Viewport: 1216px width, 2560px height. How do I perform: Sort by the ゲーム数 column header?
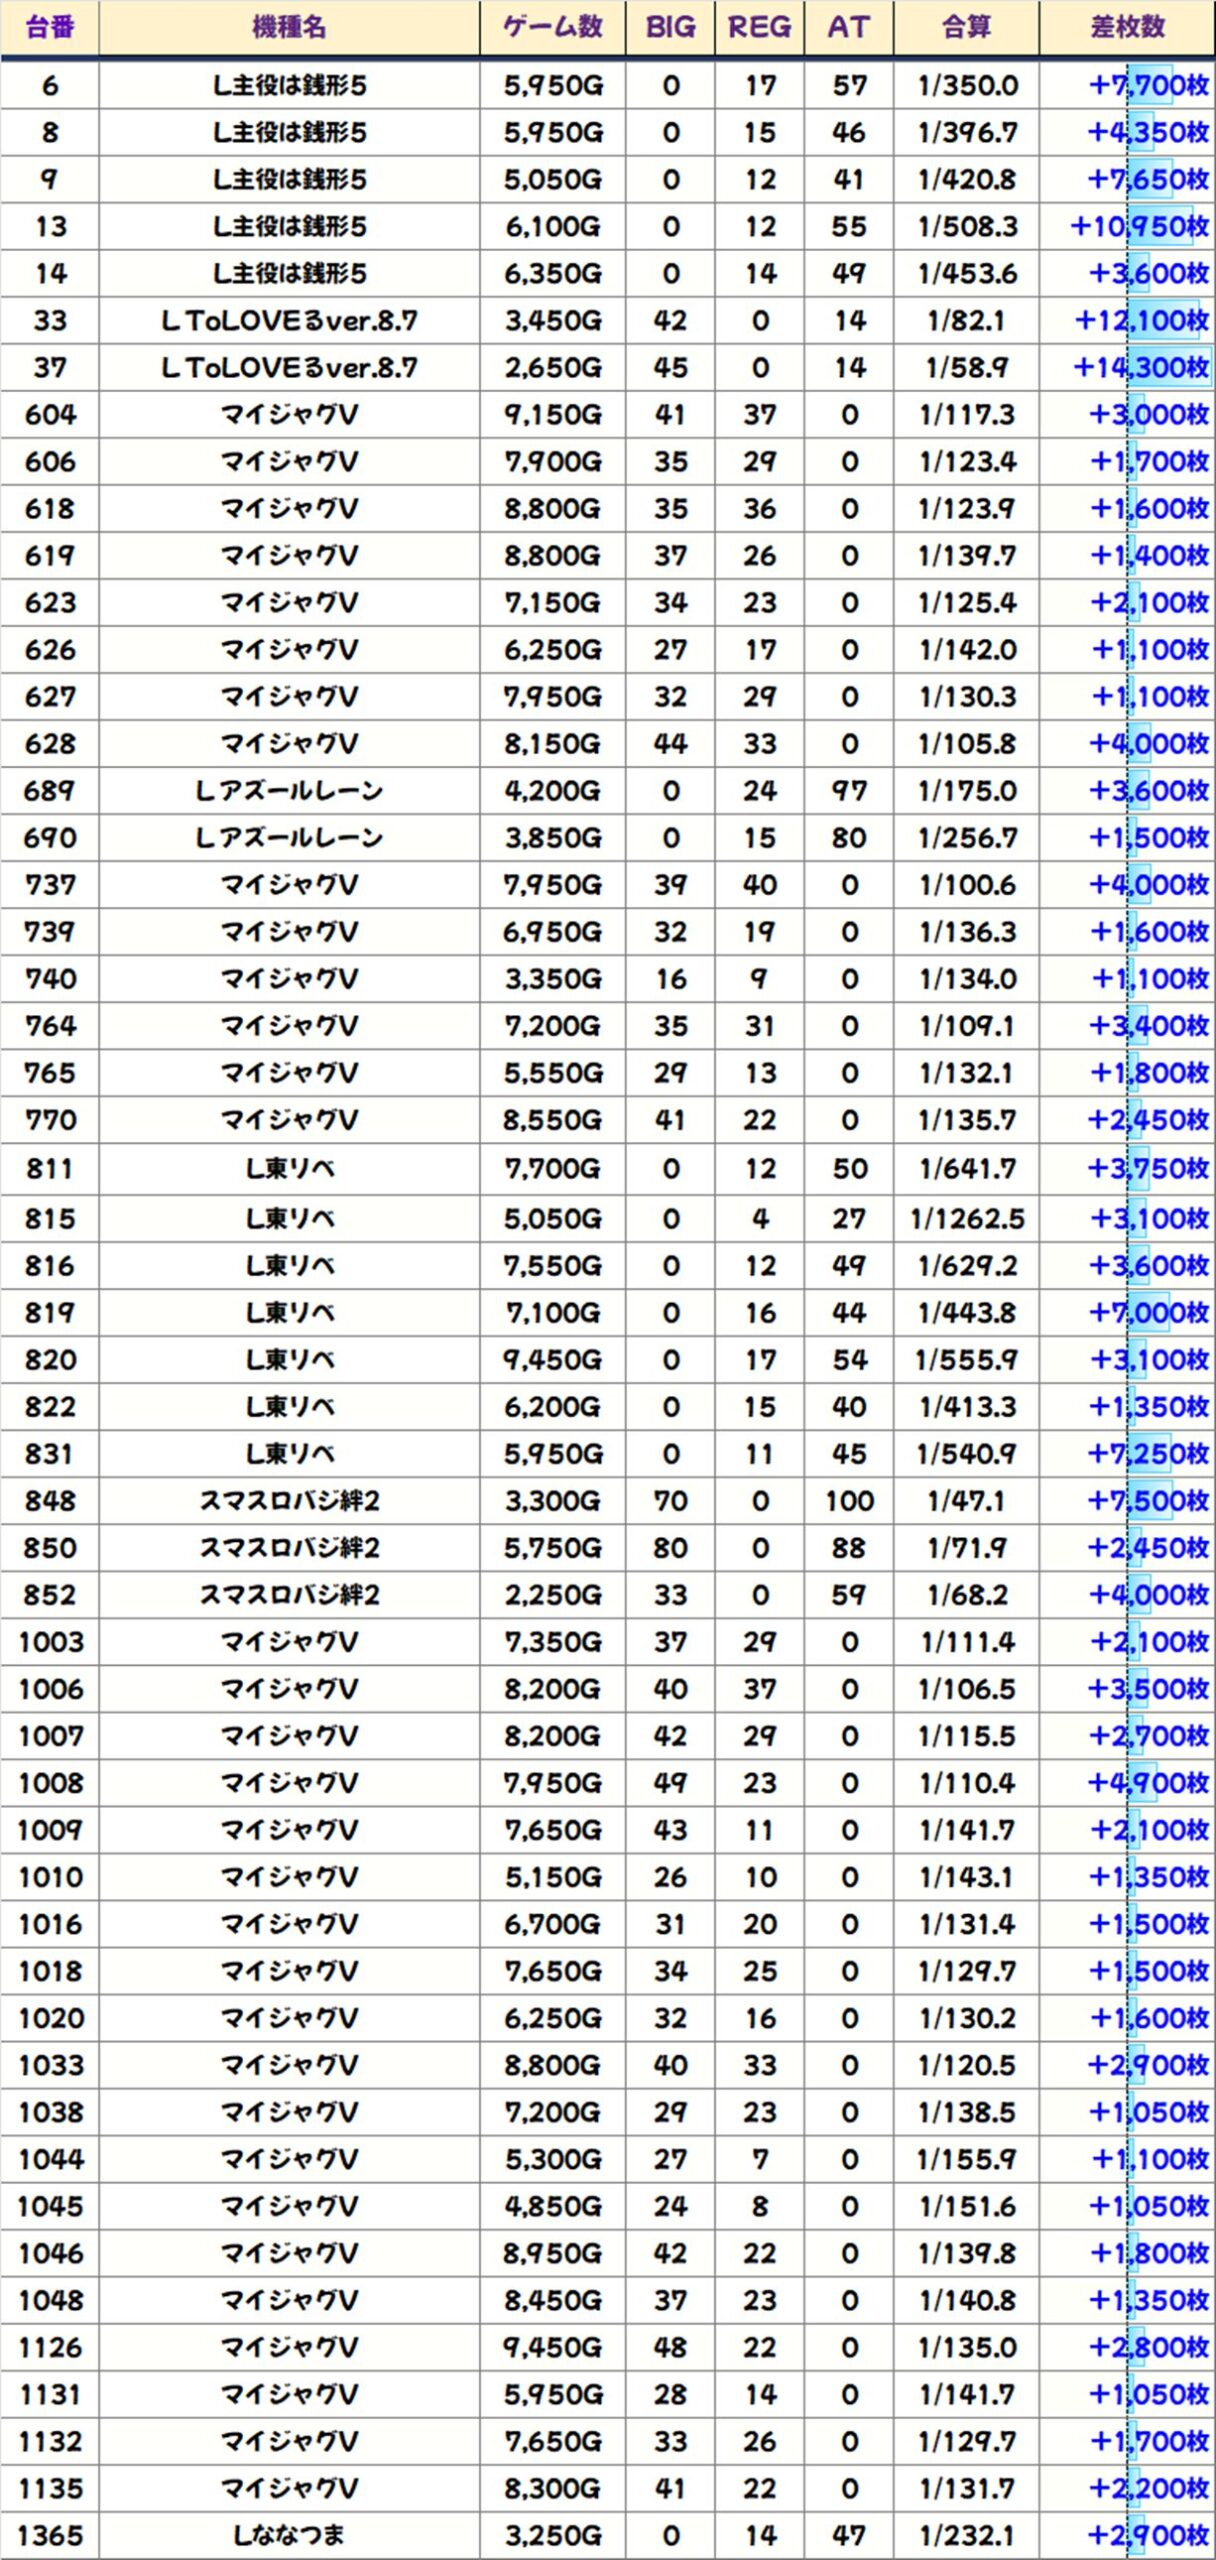coord(552,27)
